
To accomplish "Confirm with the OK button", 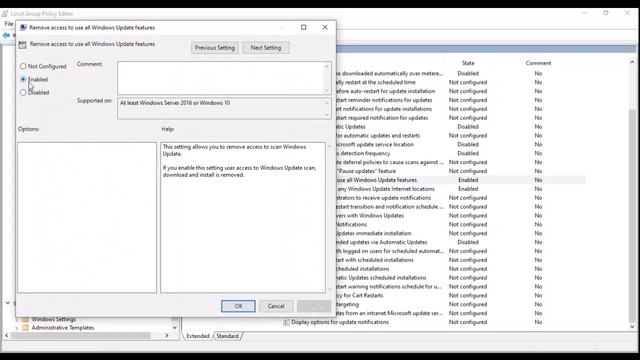I will [x=238, y=306].
